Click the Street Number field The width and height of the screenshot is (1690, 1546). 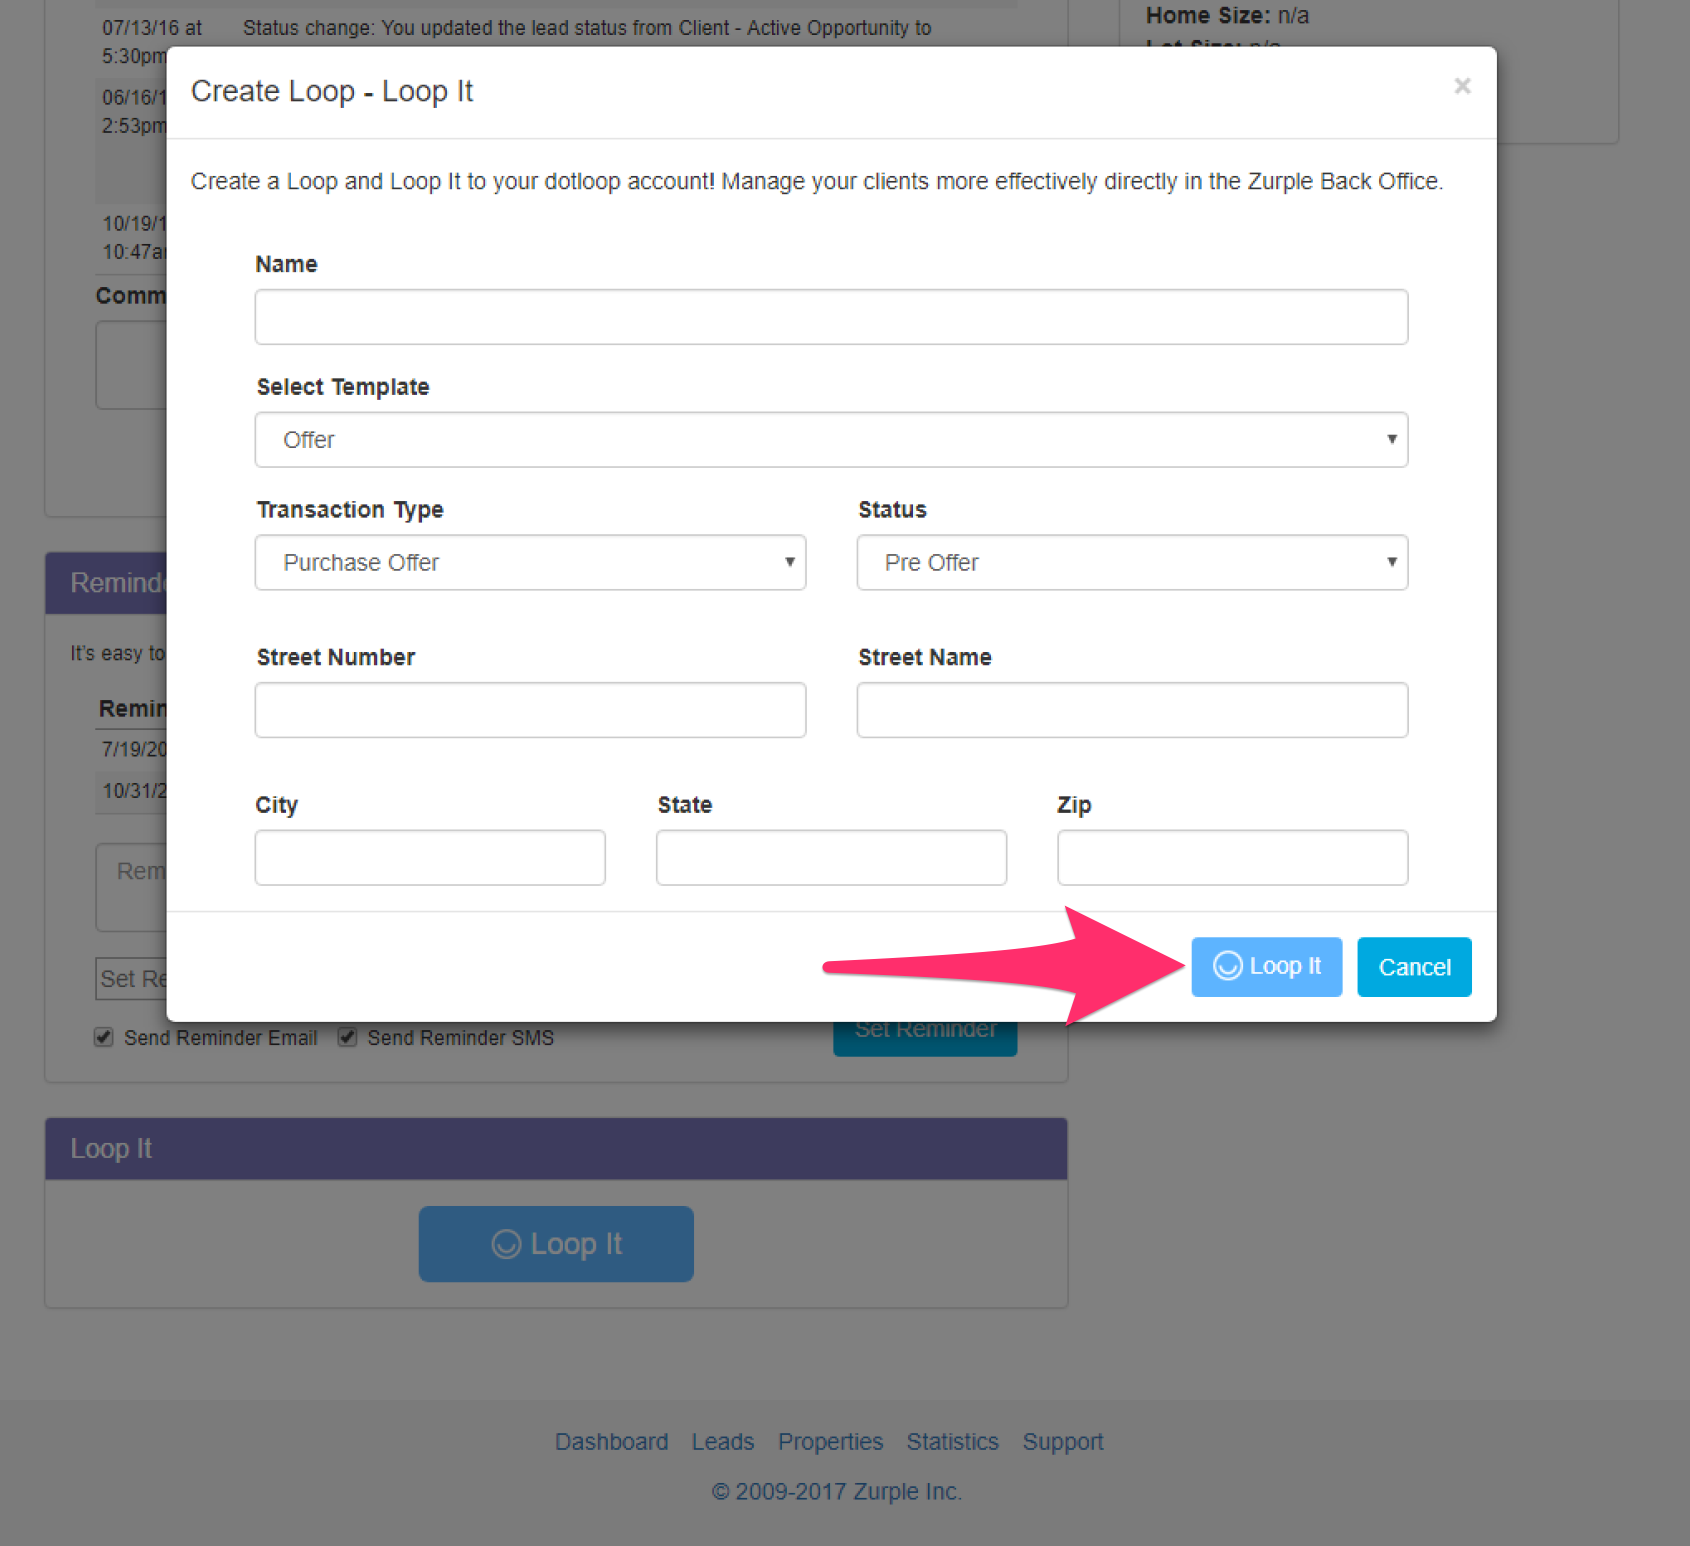click(530, 709)
